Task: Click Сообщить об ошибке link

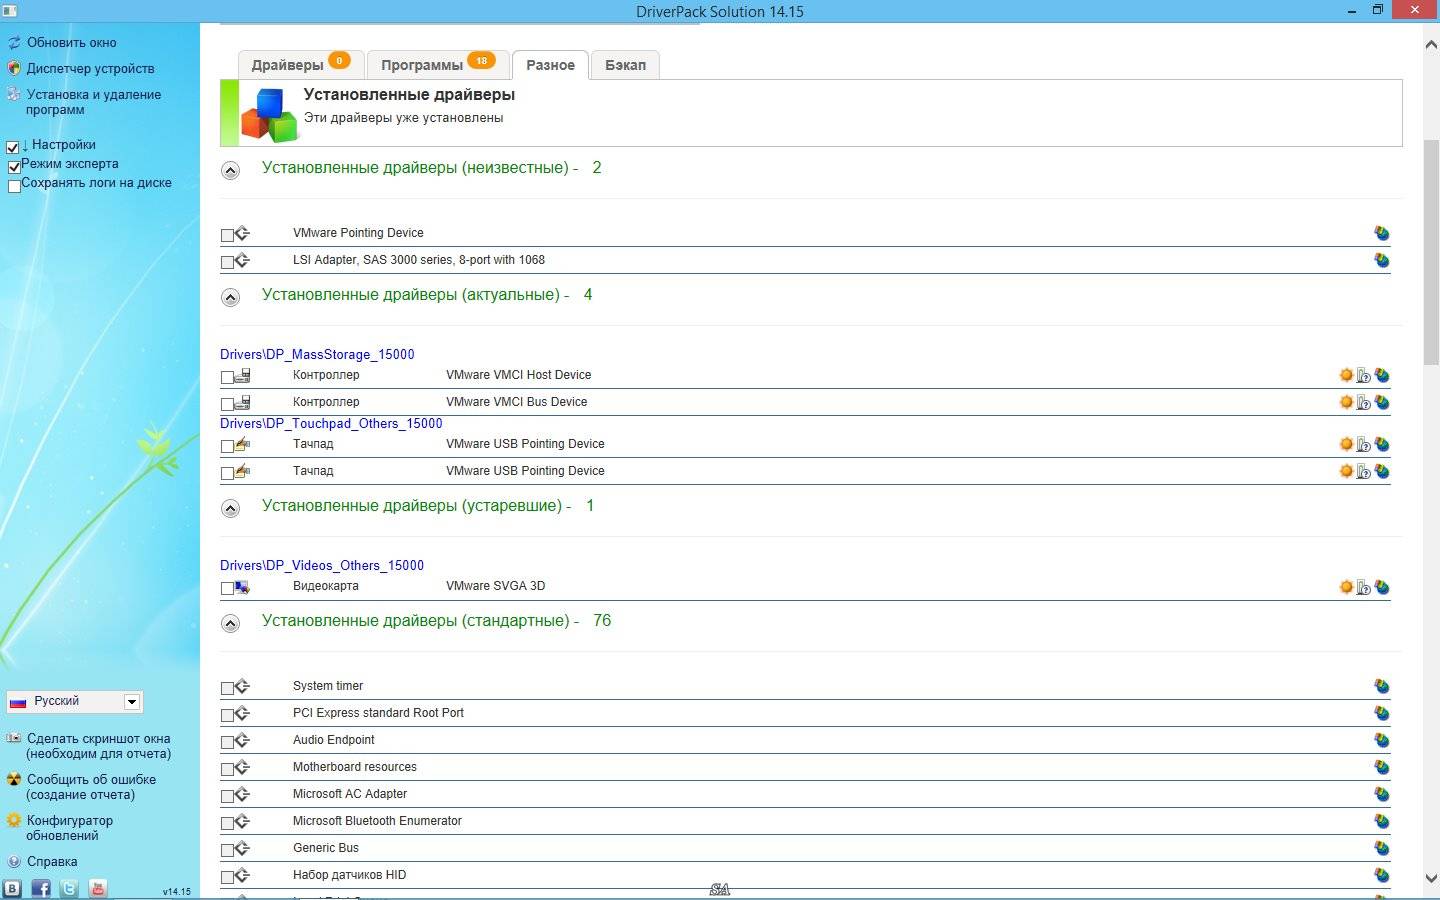Action: point(90,787)
